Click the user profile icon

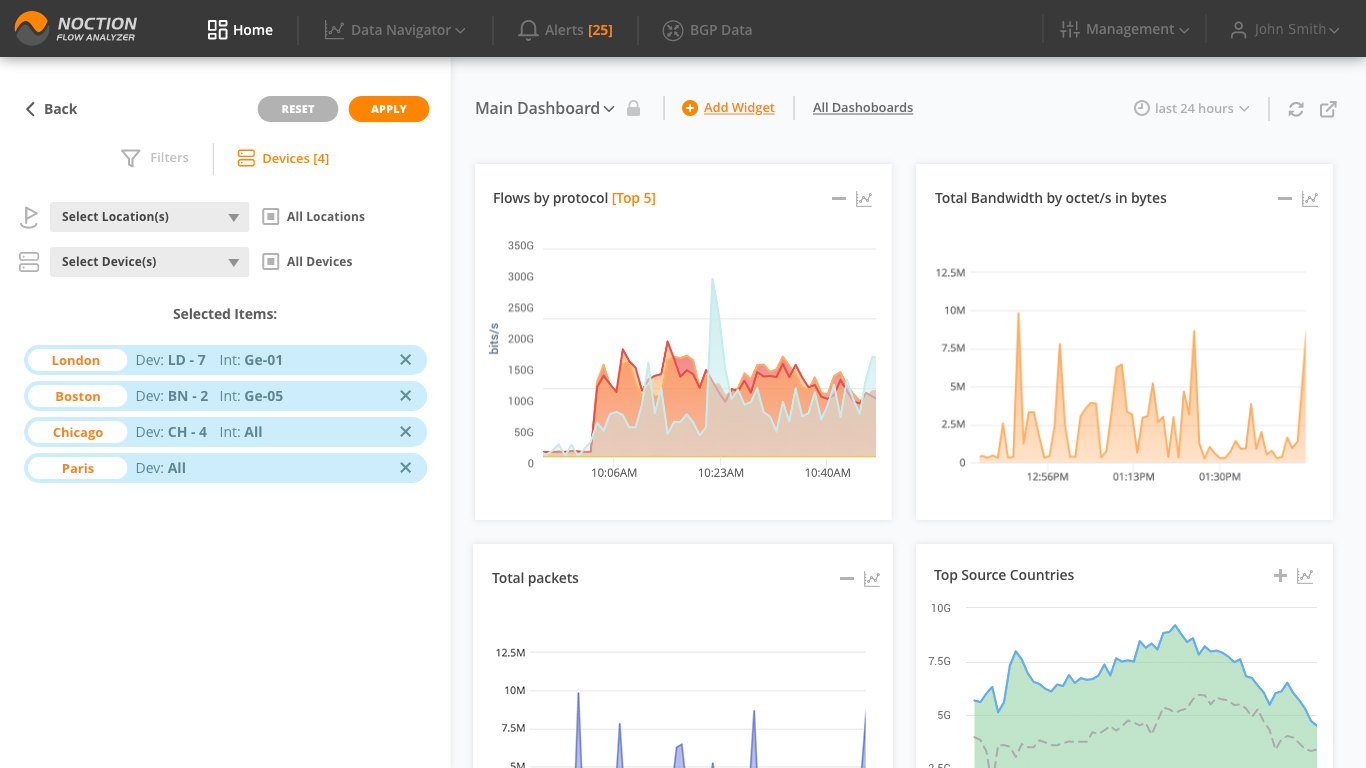[x=1239, y=30]
